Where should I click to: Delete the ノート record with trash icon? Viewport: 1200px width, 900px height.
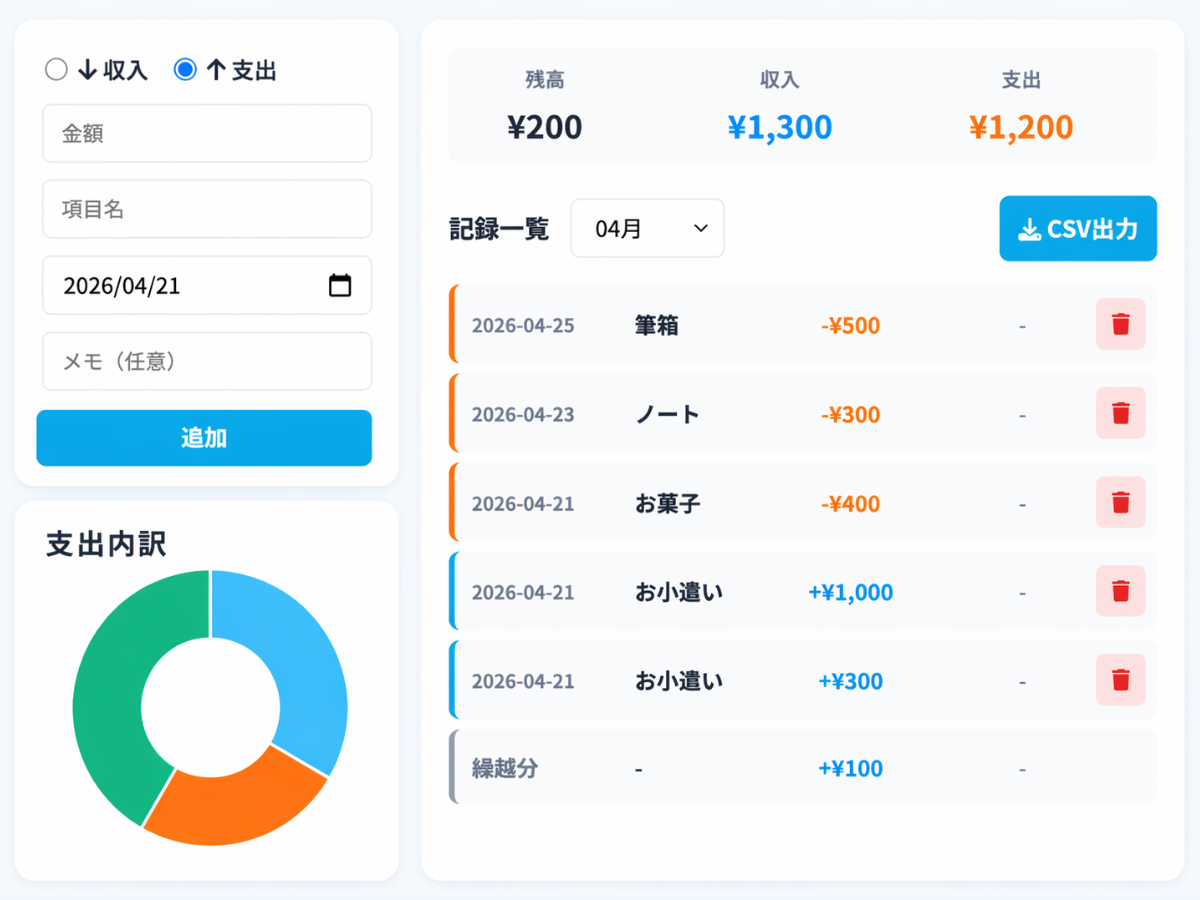point(1121,413)
